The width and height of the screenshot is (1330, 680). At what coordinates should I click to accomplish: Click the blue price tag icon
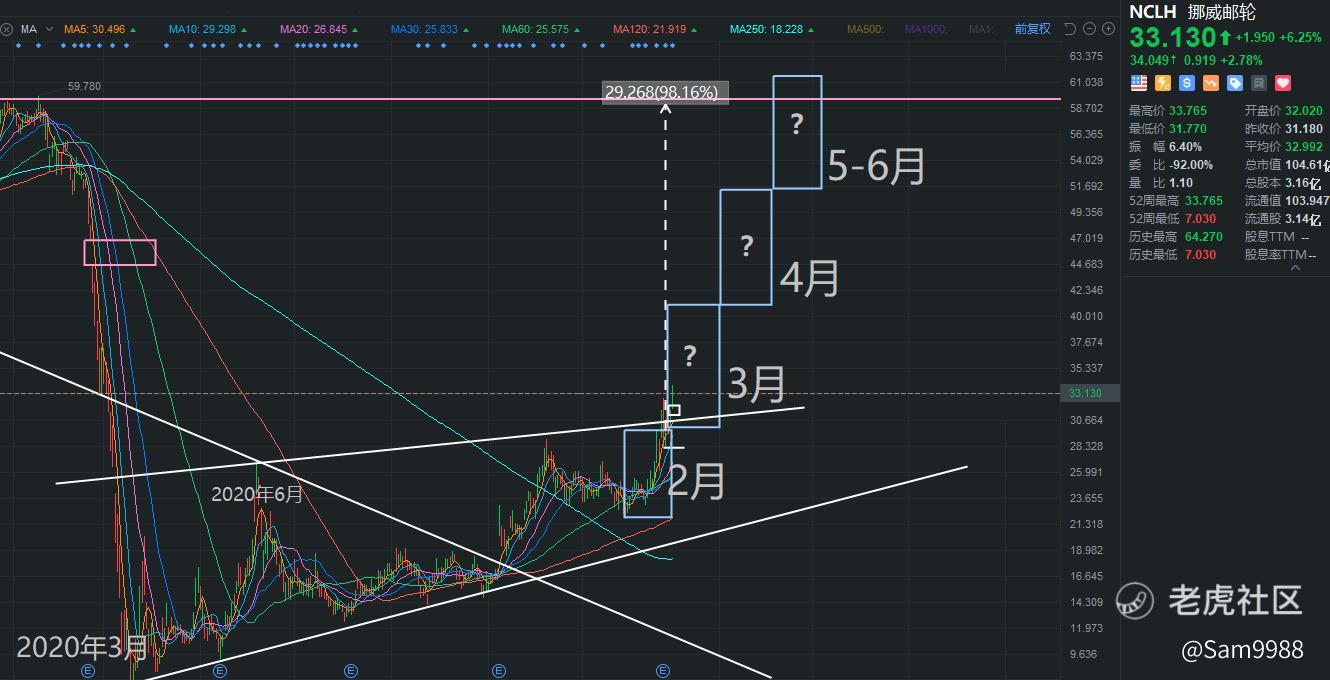[1235, 84]
